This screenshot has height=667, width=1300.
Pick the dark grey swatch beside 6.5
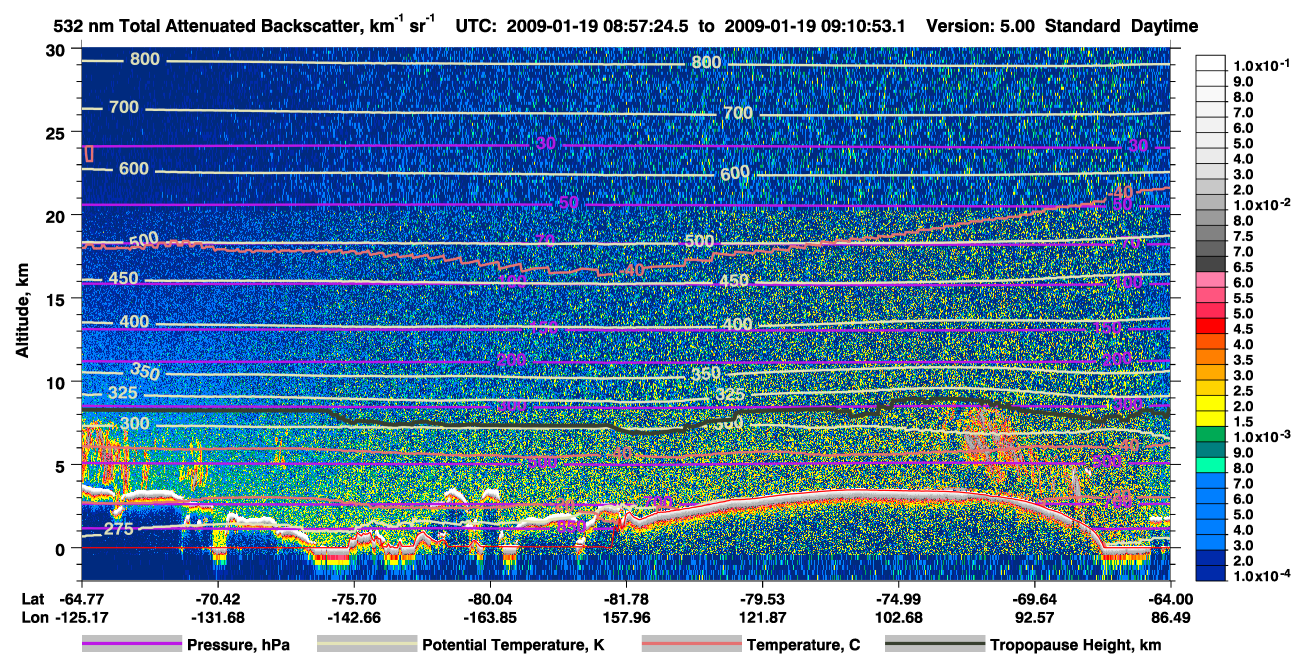1212,265
